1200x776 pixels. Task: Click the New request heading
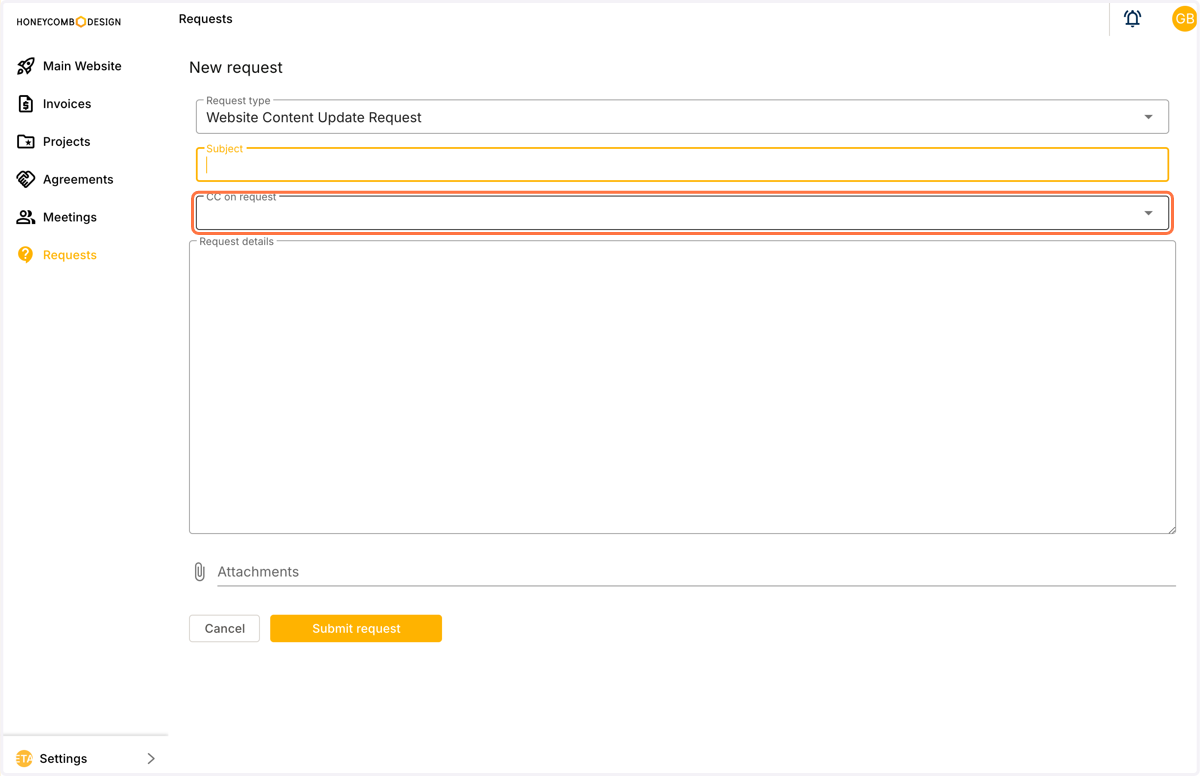pyautogui.click(x=236, y=67)
